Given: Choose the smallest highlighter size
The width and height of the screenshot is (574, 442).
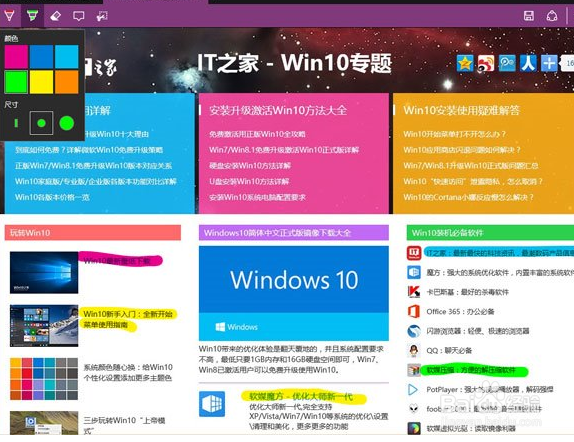Looking at the screenshot, I should click(16, 123).
